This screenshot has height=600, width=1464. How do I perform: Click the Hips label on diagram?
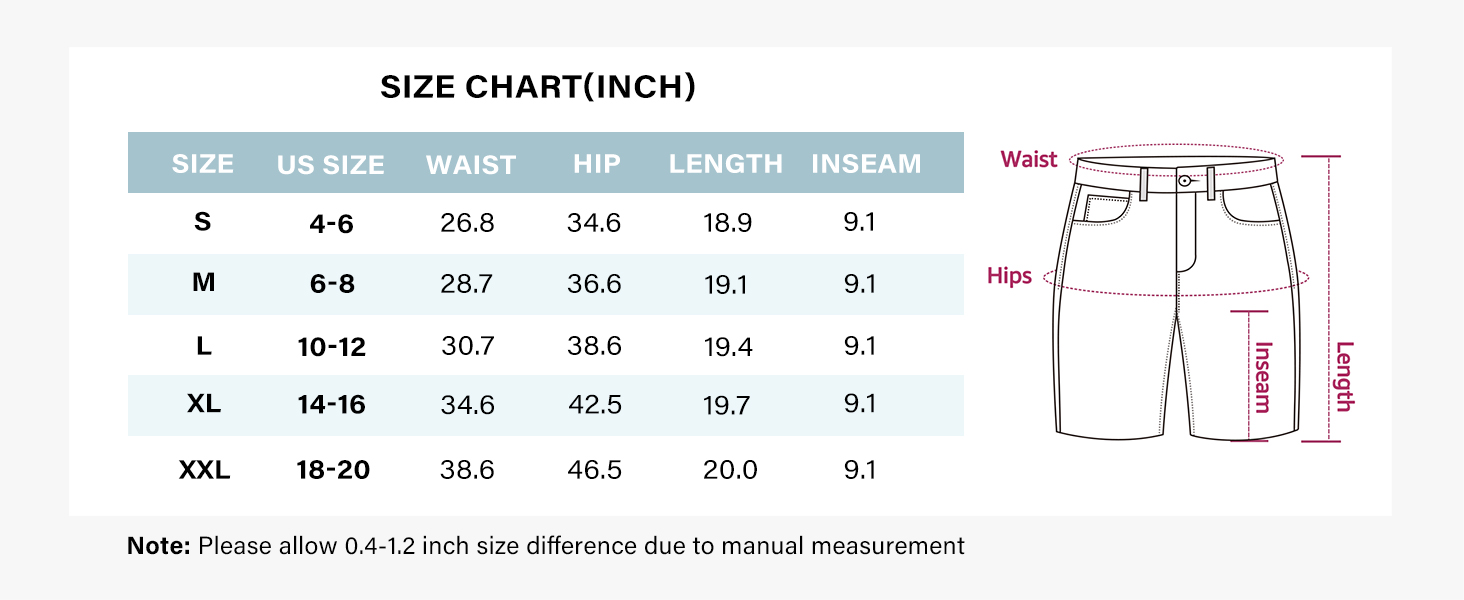[x=1009, y=276]
